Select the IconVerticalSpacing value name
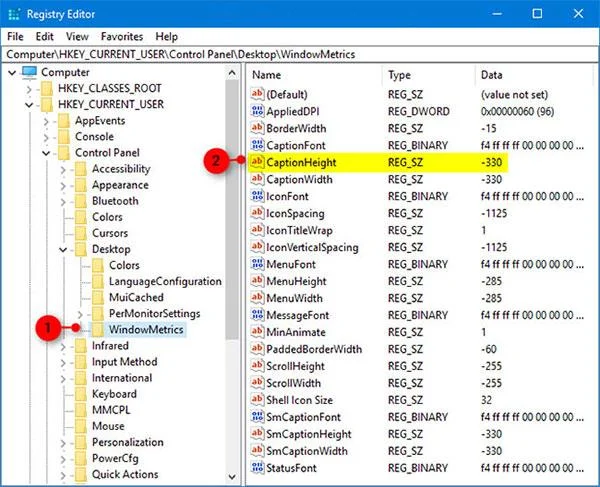 point(312,247)
